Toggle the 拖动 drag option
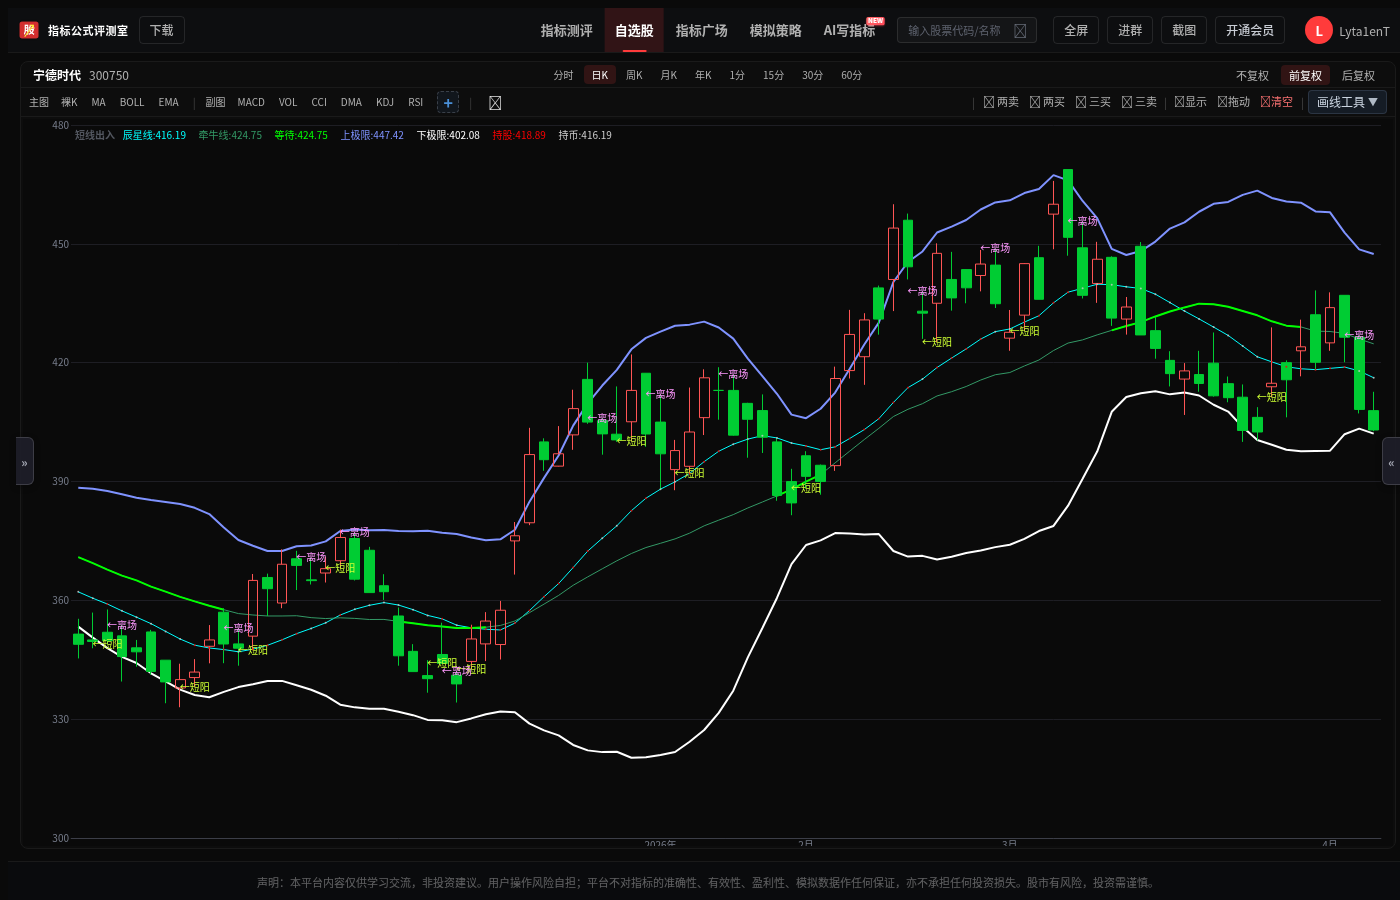 tap(1234, 102)
